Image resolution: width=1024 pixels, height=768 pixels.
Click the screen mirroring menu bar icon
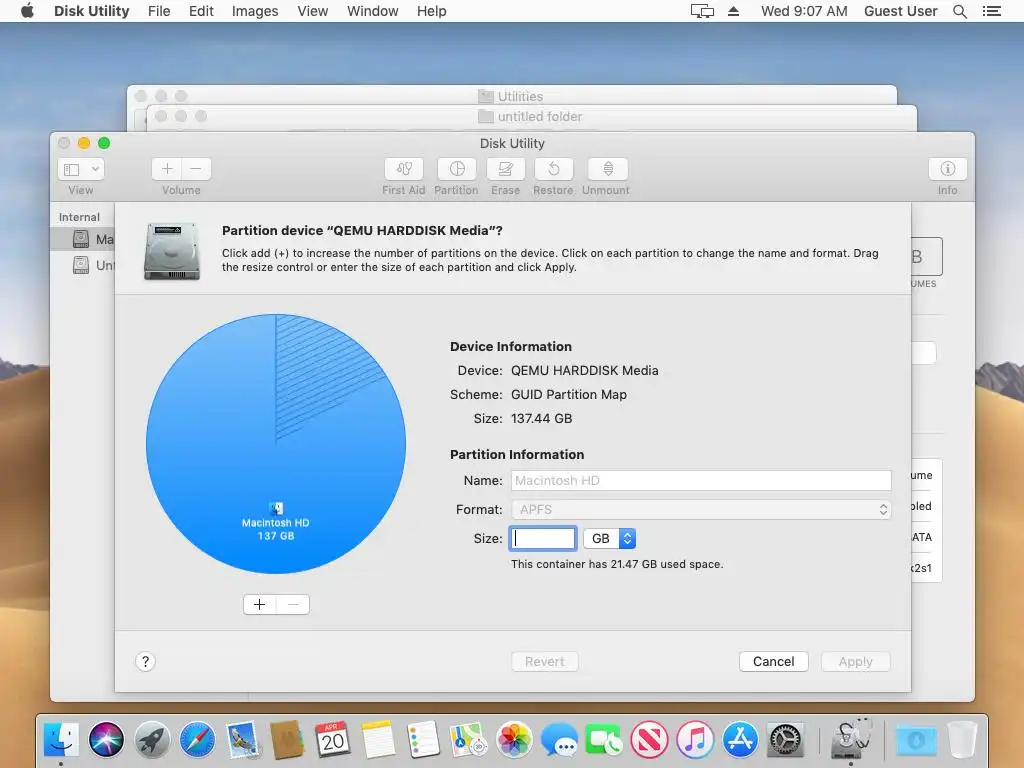click(702, 11)
